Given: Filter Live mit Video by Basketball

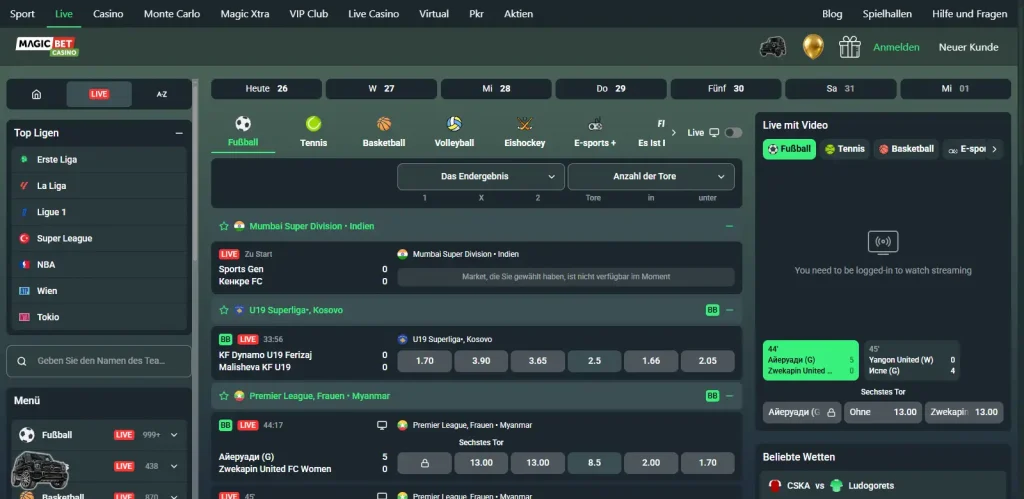Looking at the screenshot, I should click(x=906, y=149).
